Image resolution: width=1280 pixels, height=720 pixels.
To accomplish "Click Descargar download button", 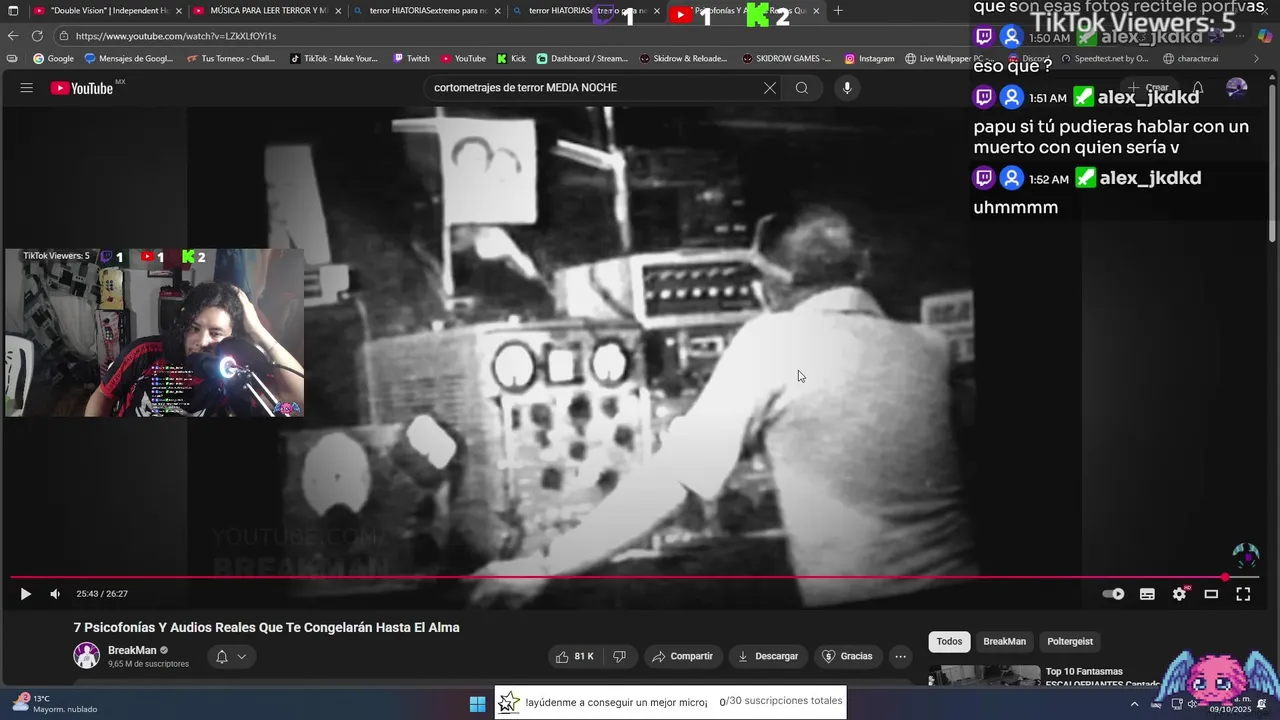I will [x=768, y=656].
